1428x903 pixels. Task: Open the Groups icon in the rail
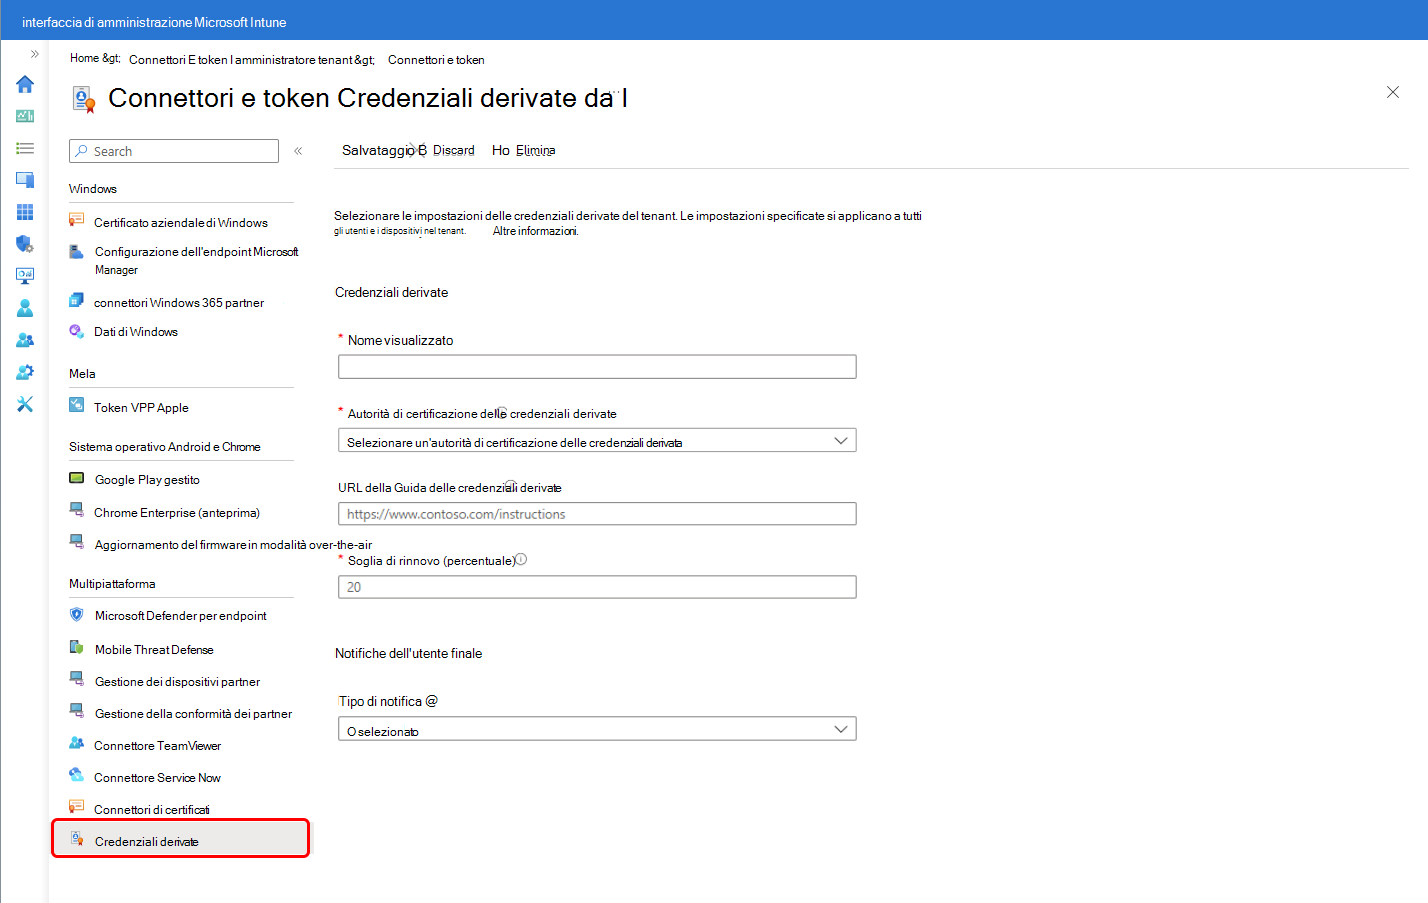(x=25, y=340)
